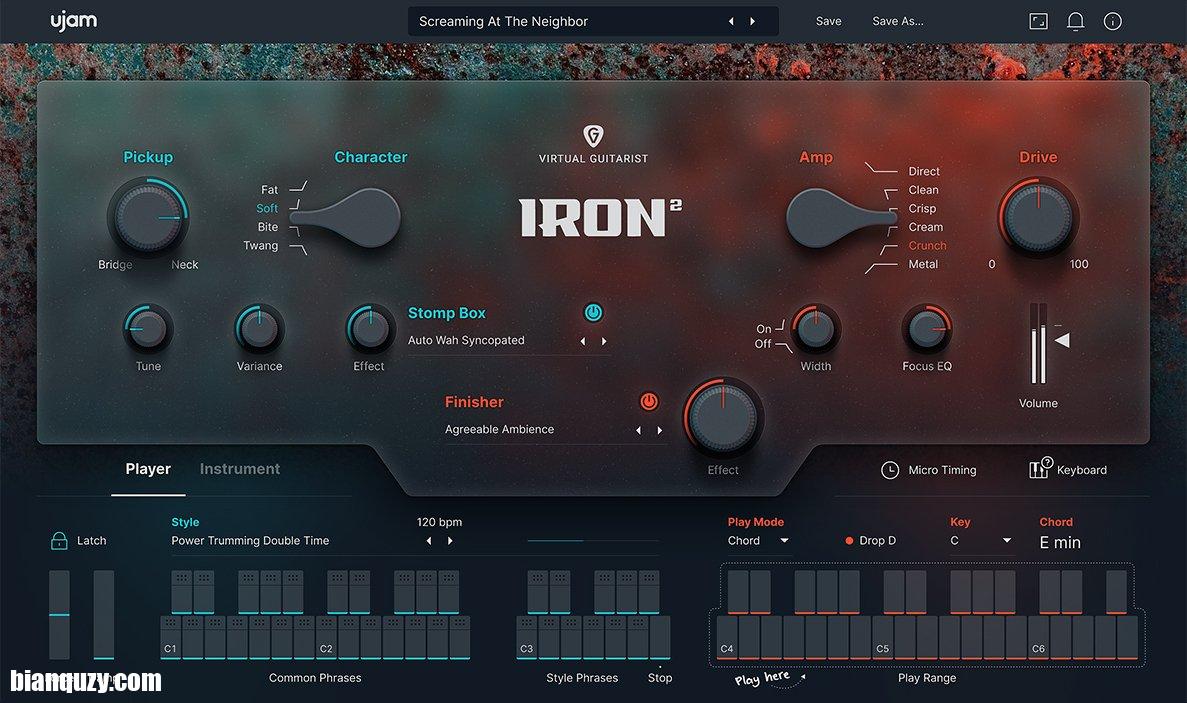Click the Latch button label
This screenshot has height=703, width=1187.
92,540
